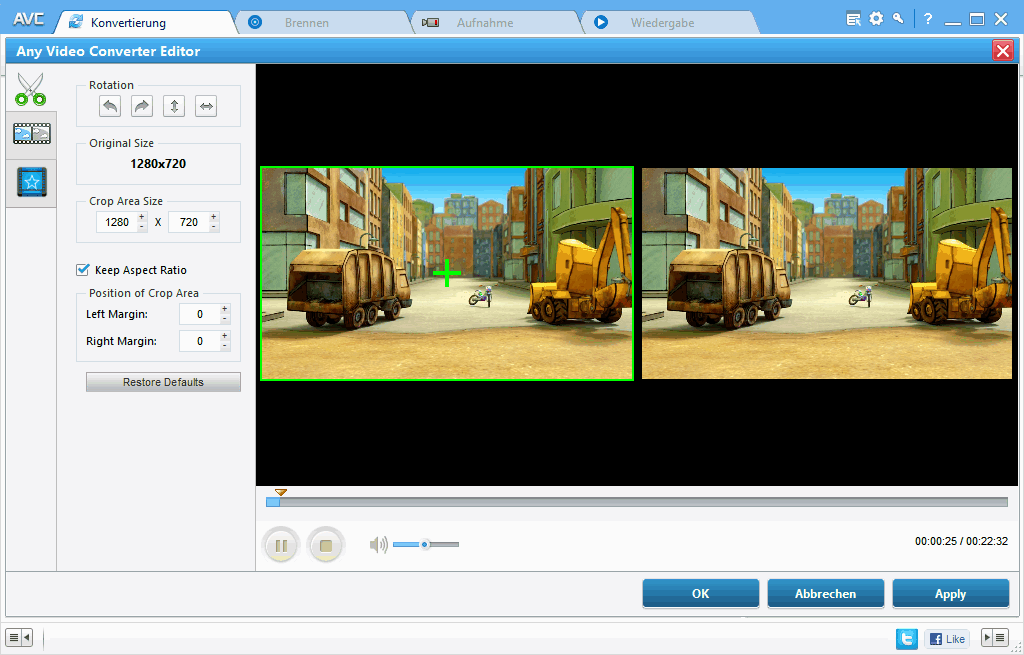Click the video seek progress bar
1024x655 pixels.
click(x=637, y=502)
